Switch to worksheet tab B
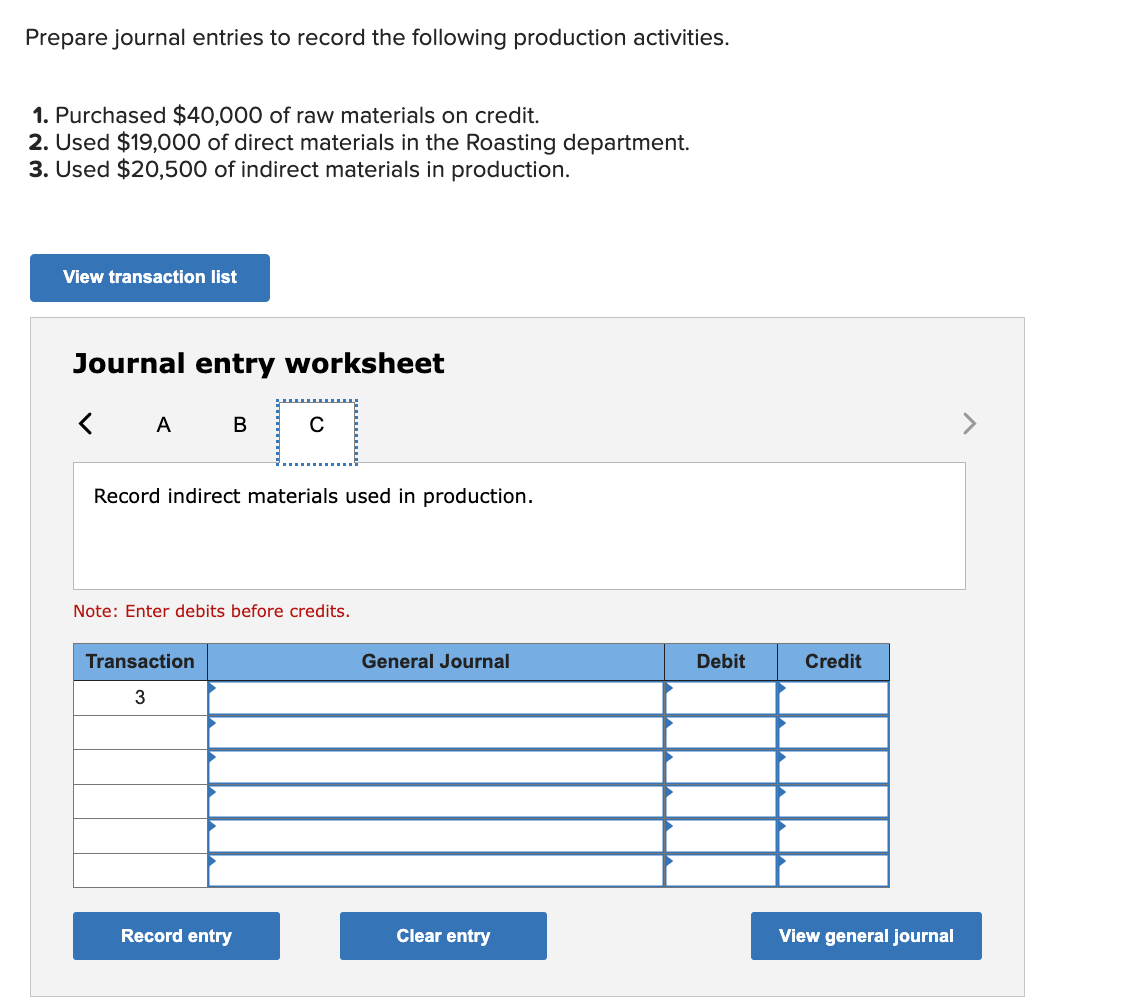 (239, 424)
